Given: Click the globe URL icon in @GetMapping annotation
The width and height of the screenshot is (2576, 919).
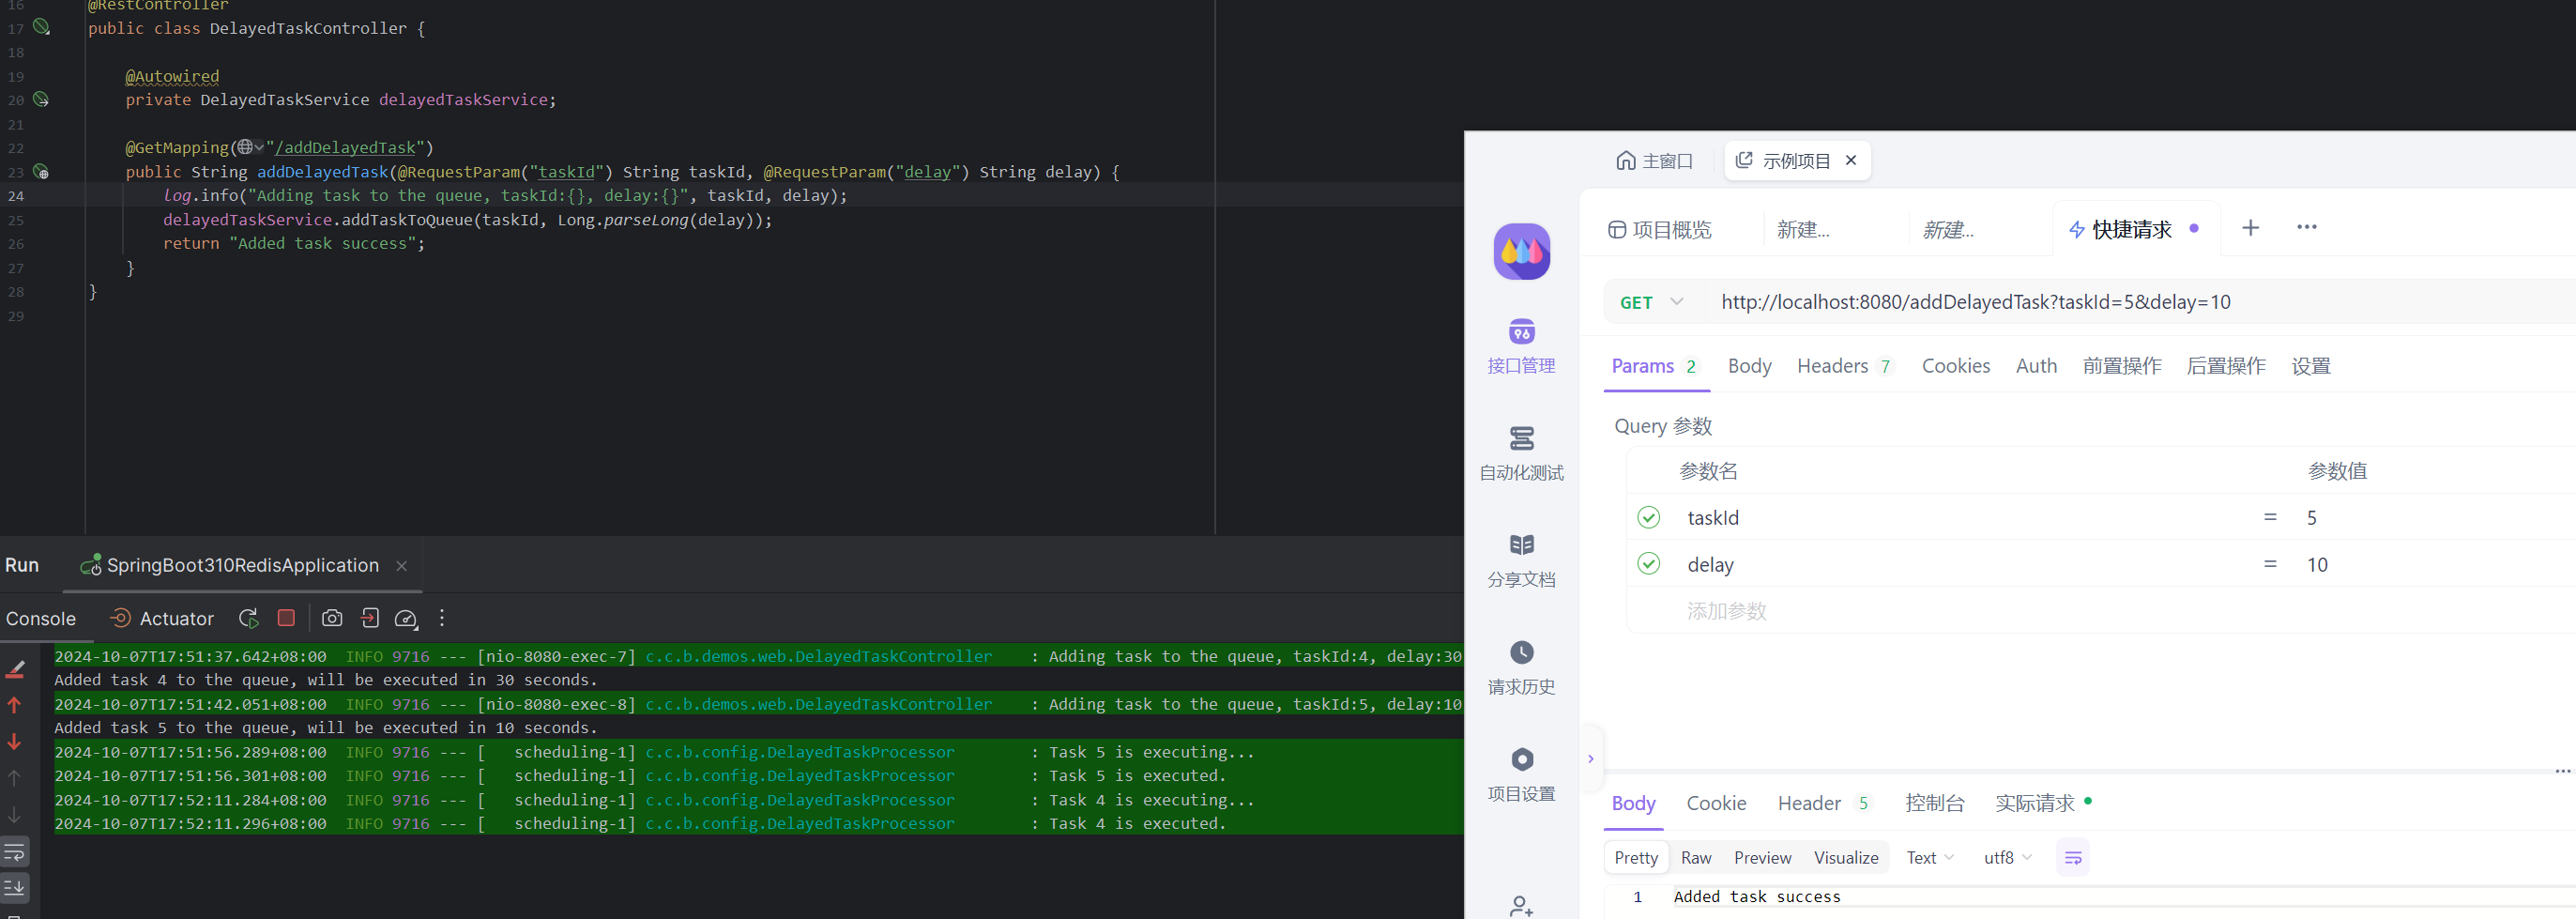Looking at the screenshot, I should pyautogui.click(x=245, y=147).
